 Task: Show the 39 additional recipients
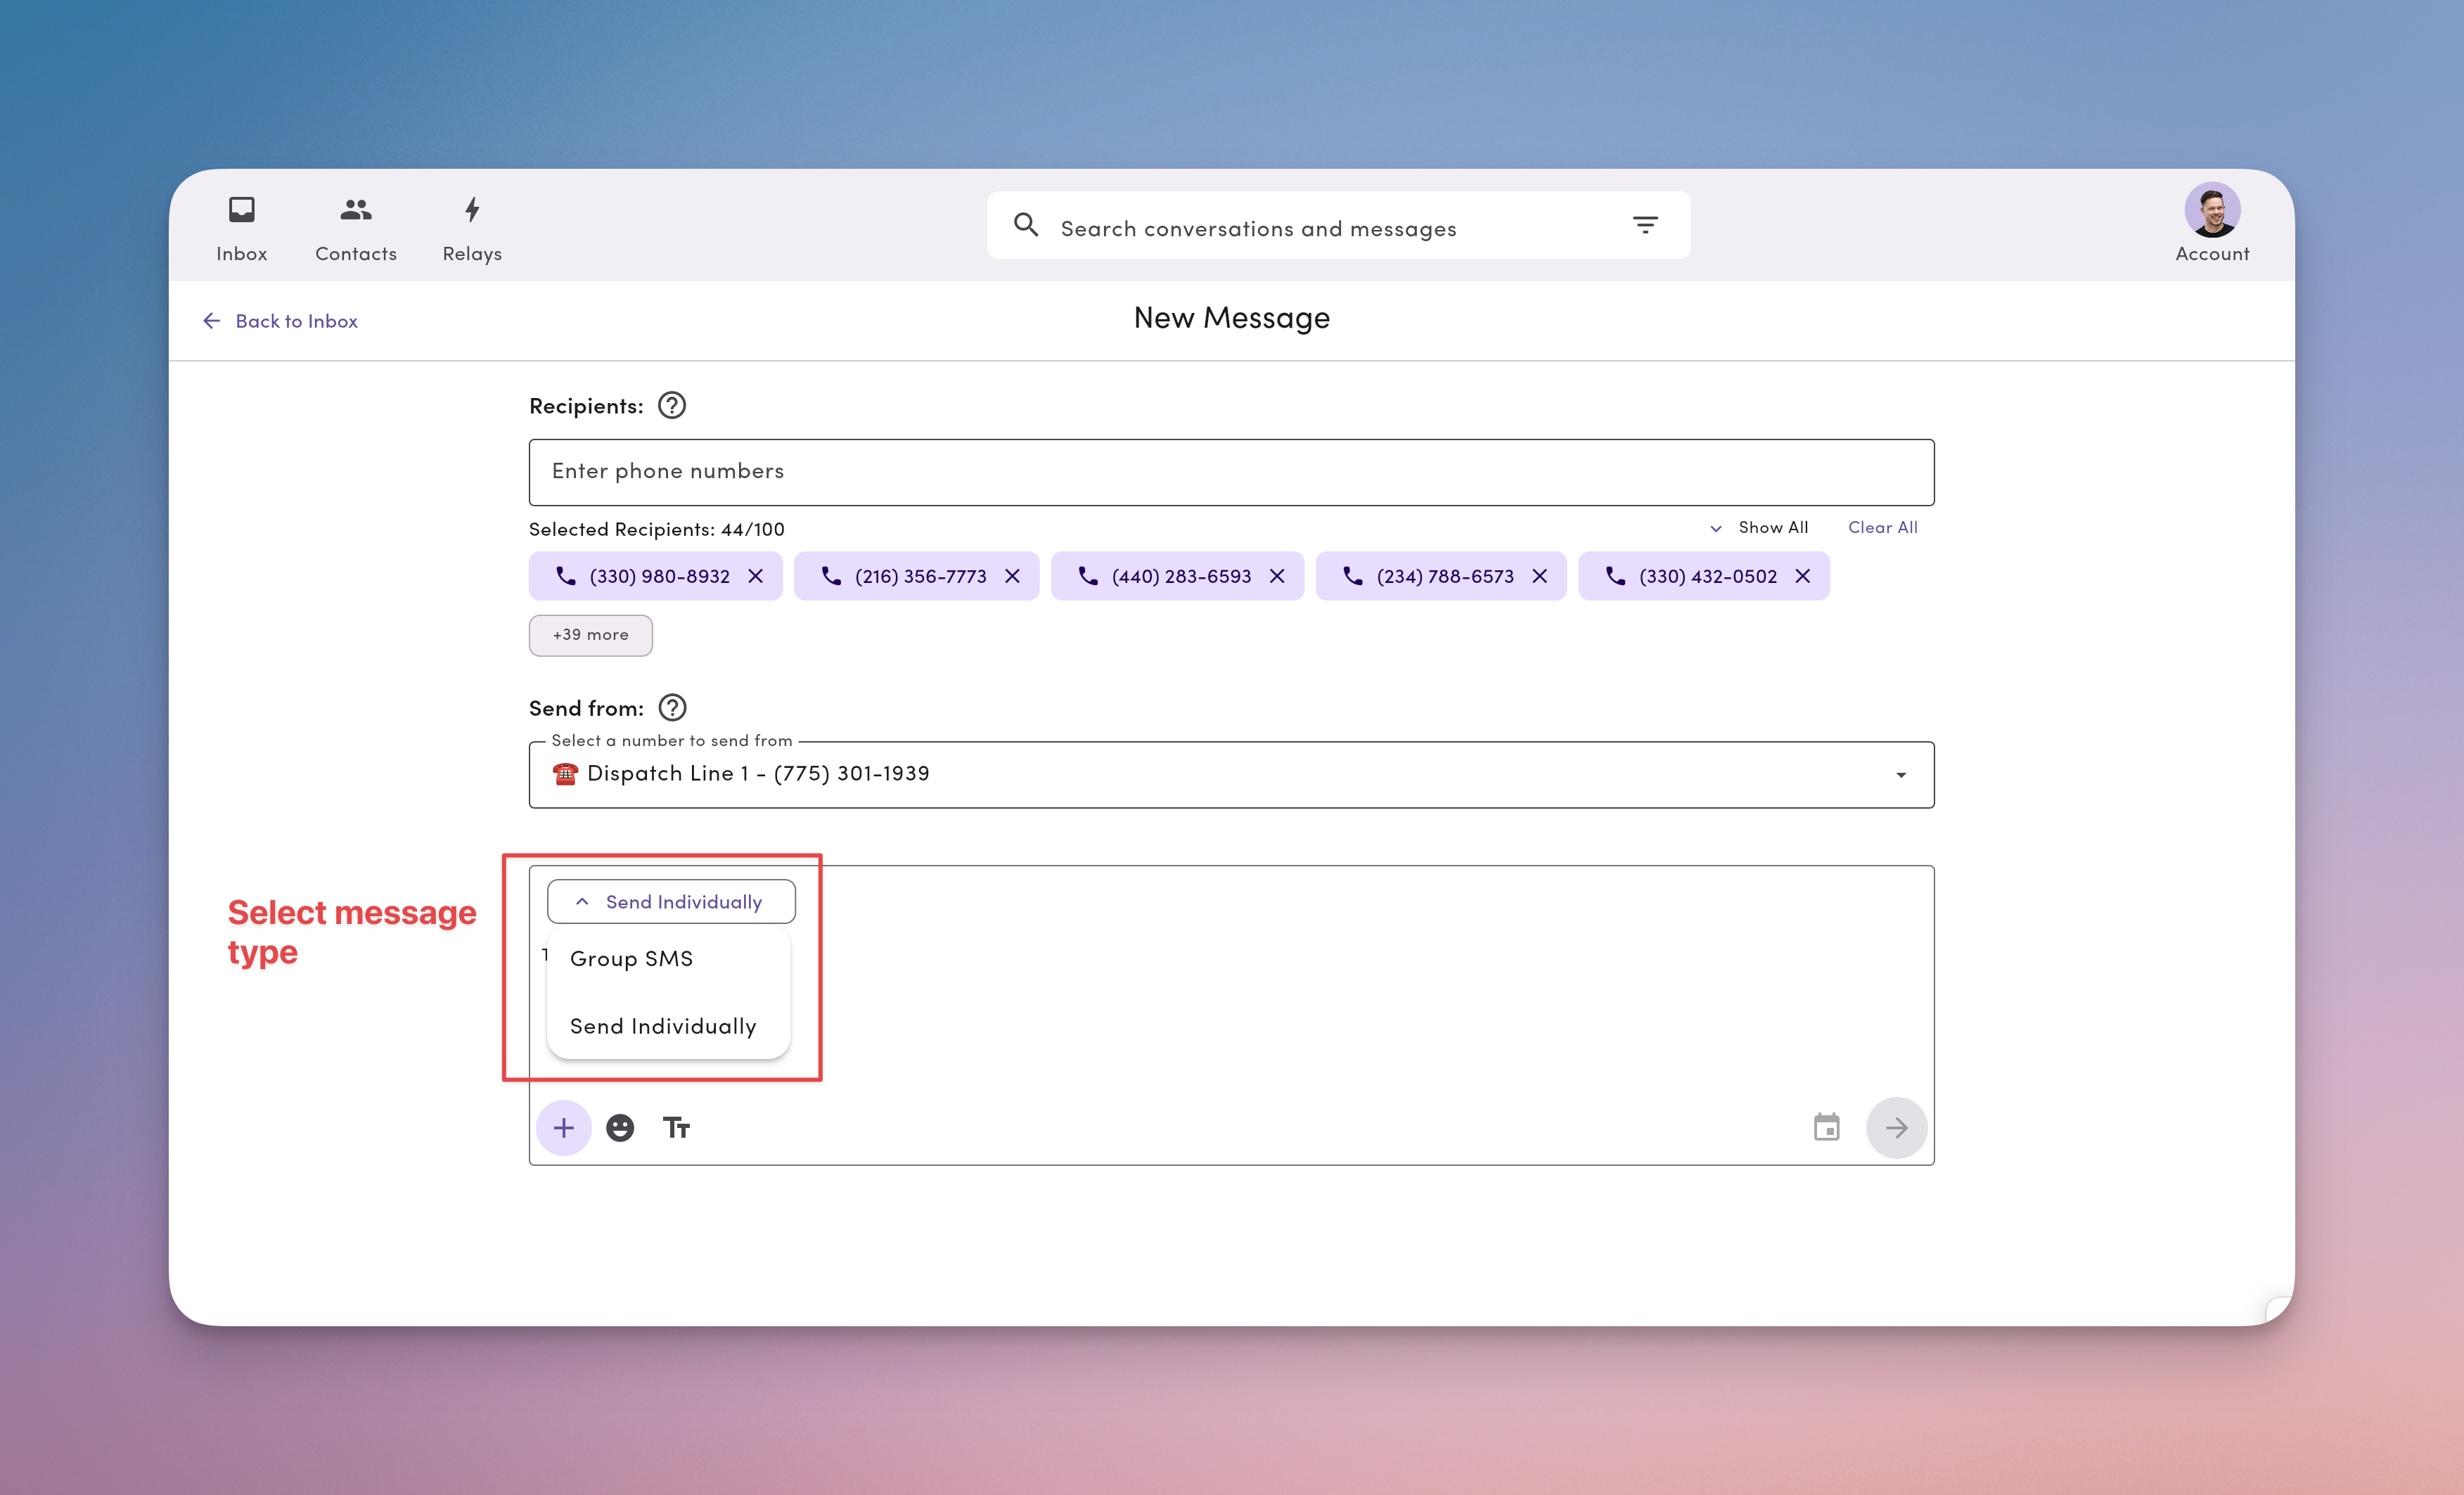point(590,635)
